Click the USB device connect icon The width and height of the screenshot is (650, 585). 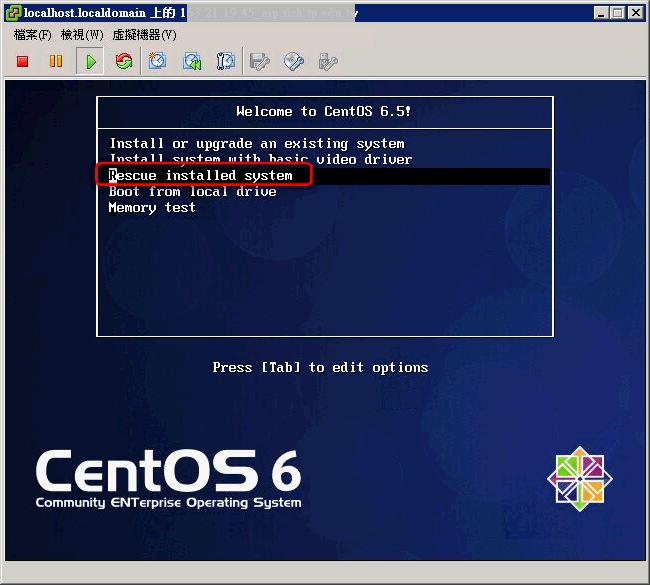[x=328, y=62]
